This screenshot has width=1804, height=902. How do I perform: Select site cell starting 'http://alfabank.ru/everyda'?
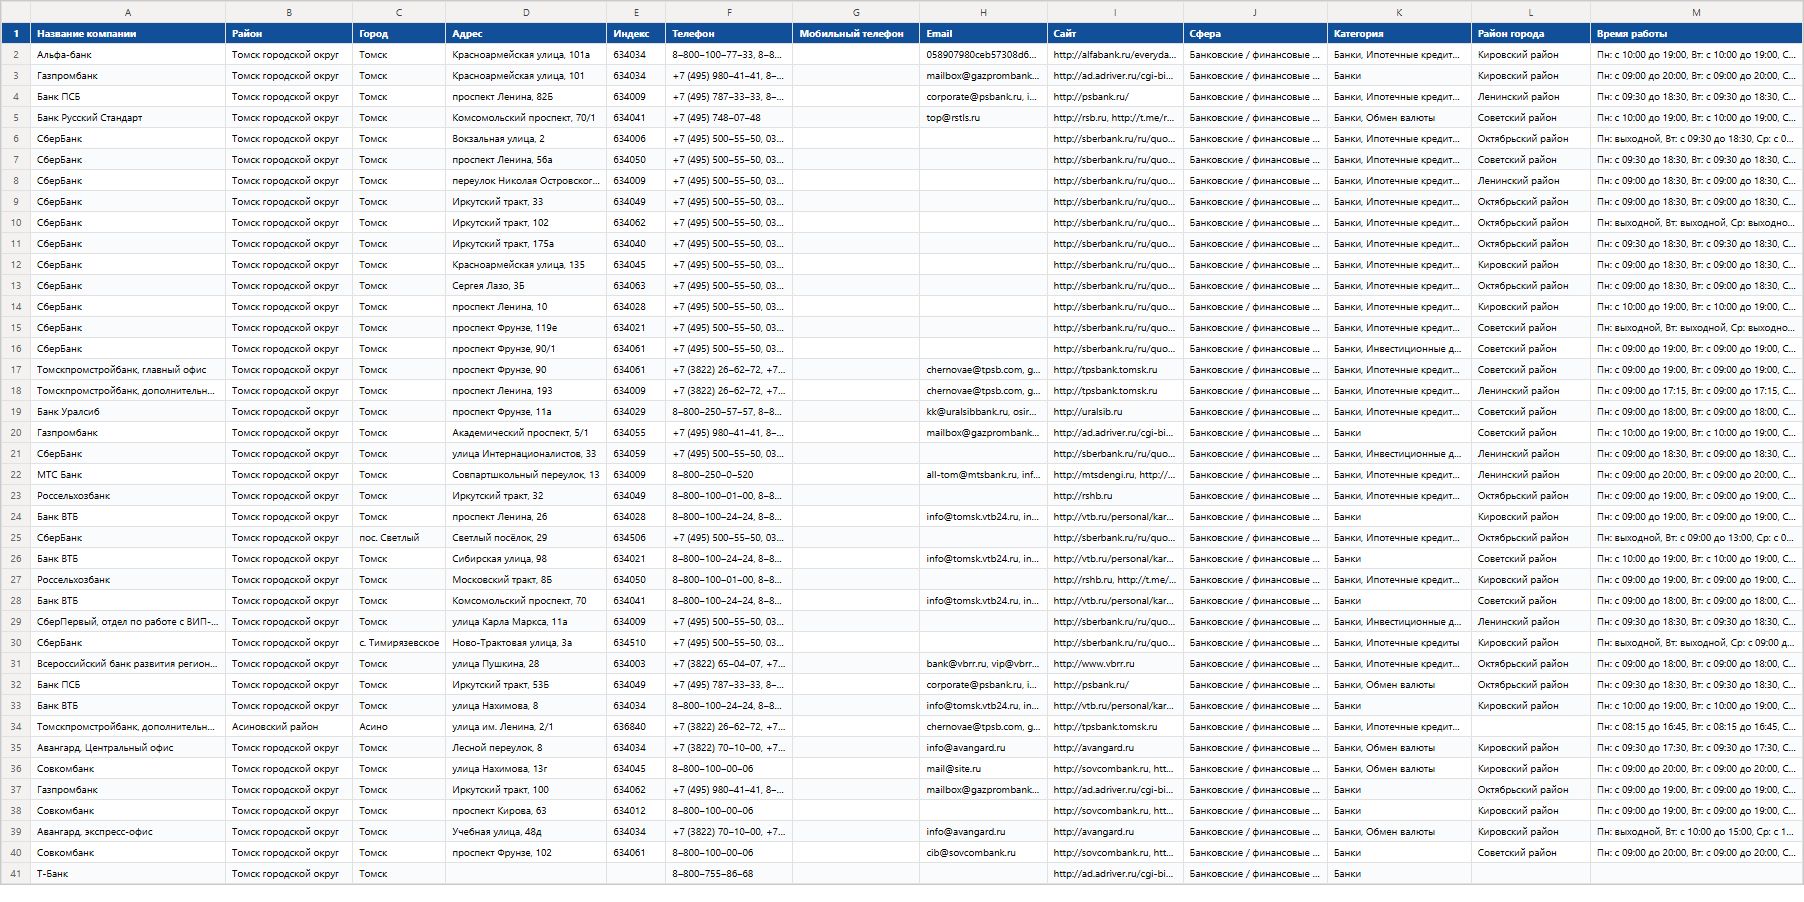coord(1115,55)
